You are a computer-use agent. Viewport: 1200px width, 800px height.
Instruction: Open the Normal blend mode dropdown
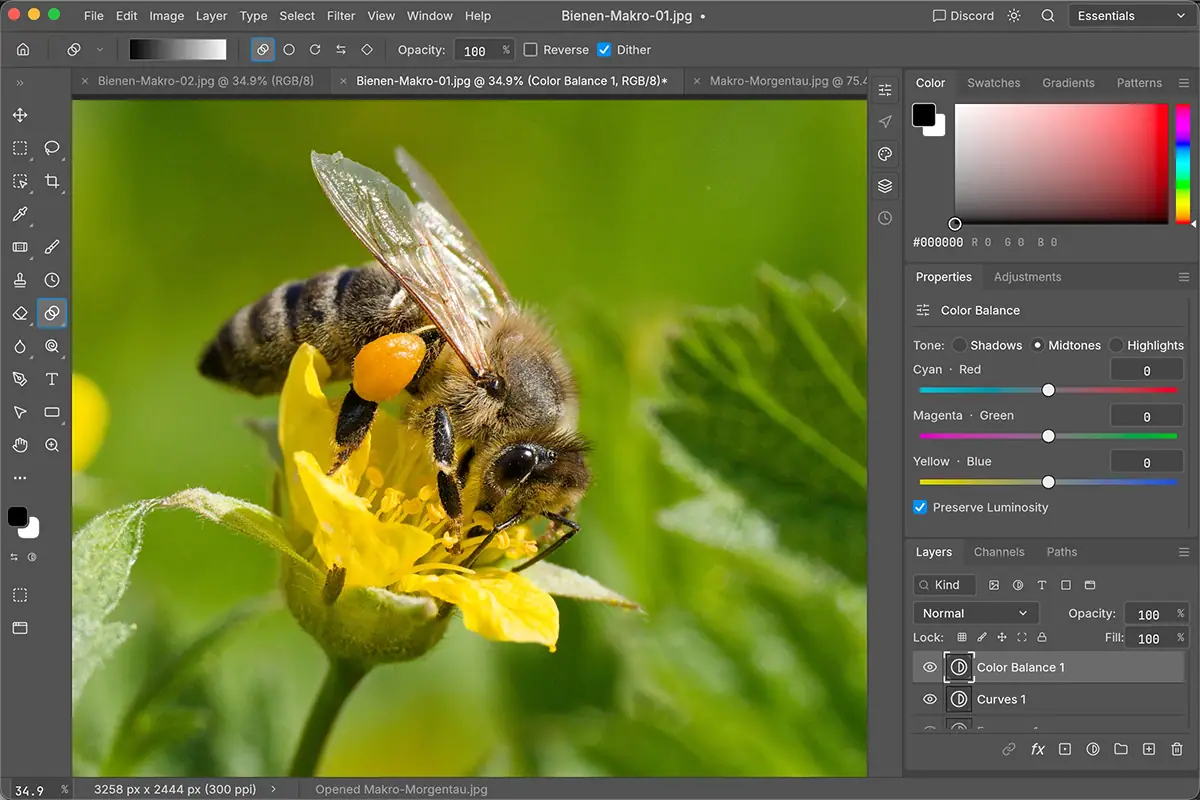coord(976,613)
